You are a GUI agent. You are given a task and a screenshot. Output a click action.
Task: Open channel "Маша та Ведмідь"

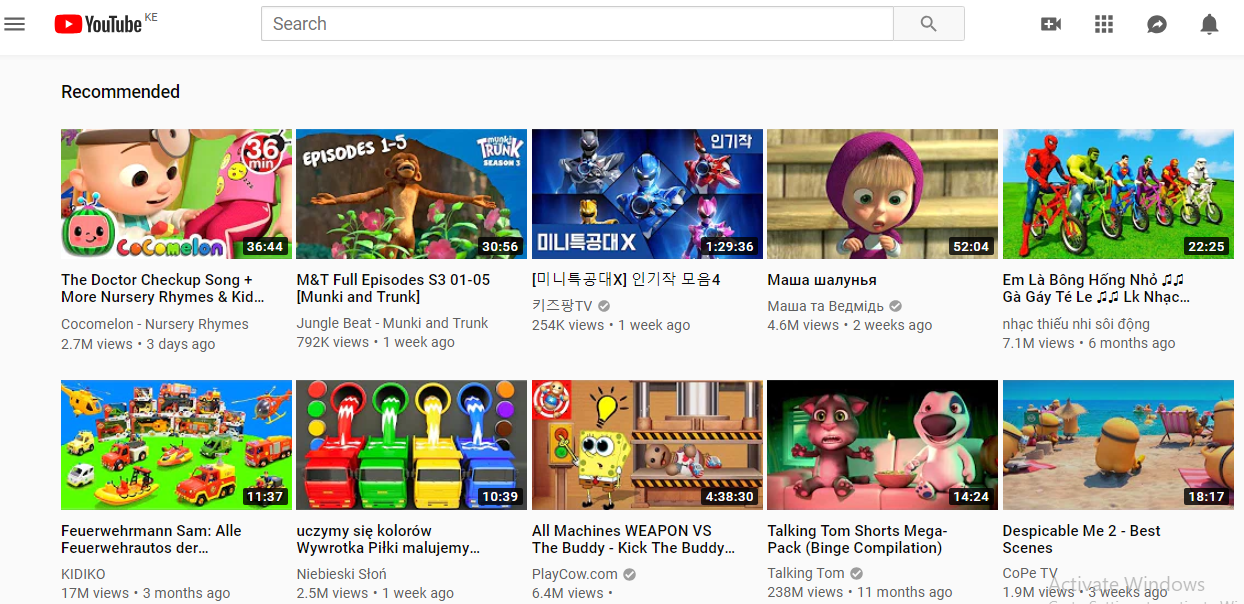point(826,305)
